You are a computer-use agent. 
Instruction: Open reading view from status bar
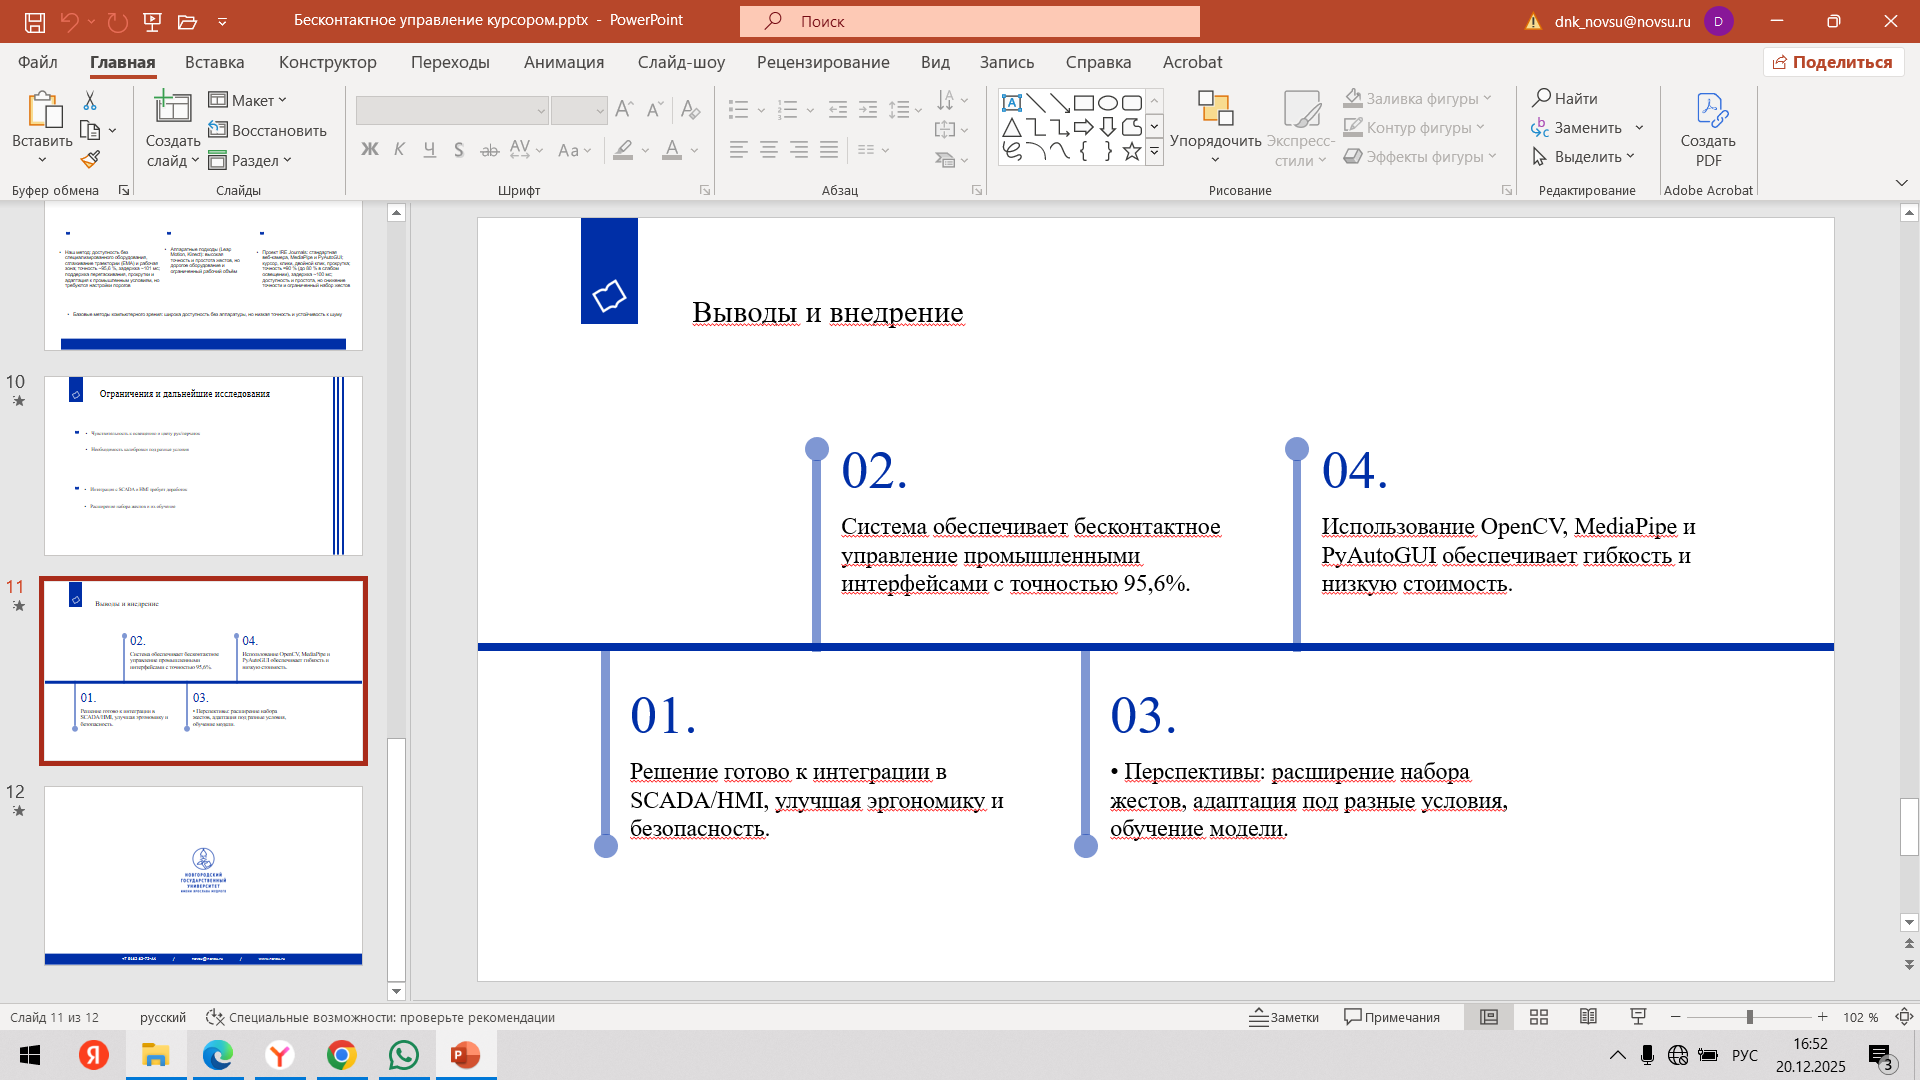[1588, 1017]
